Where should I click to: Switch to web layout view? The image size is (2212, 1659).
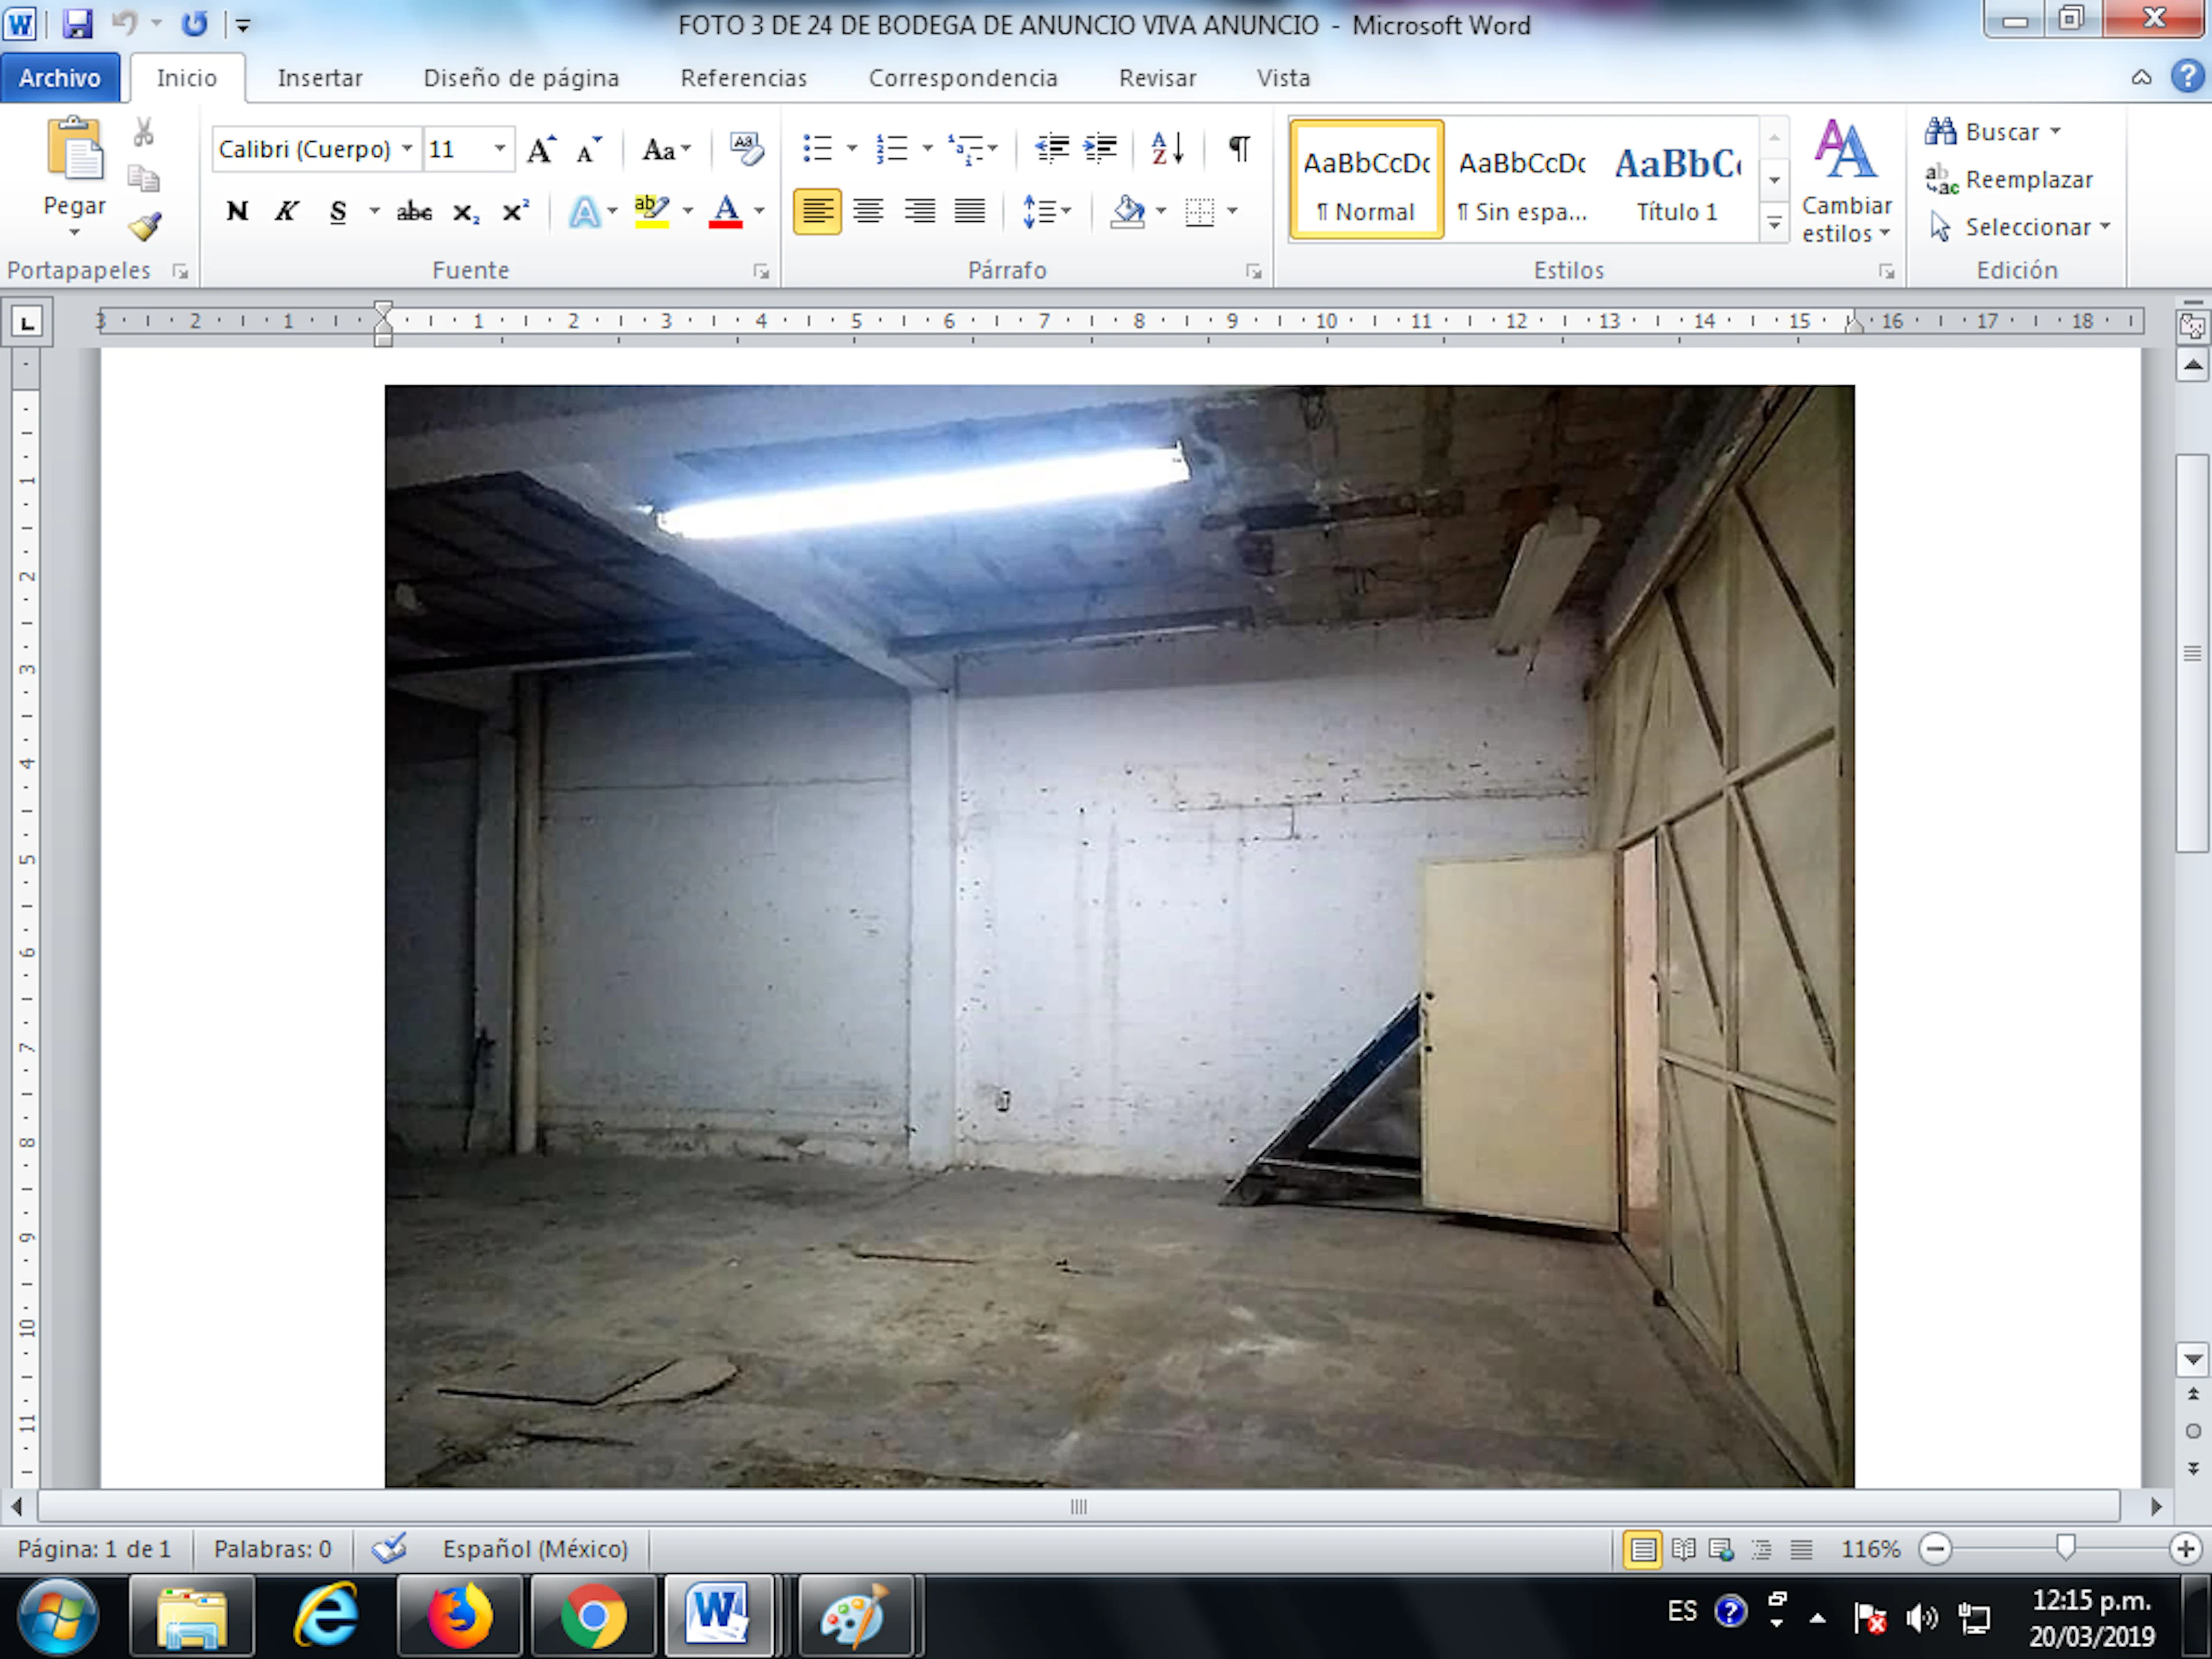pyautogui.click(x=1721, y=1549)
